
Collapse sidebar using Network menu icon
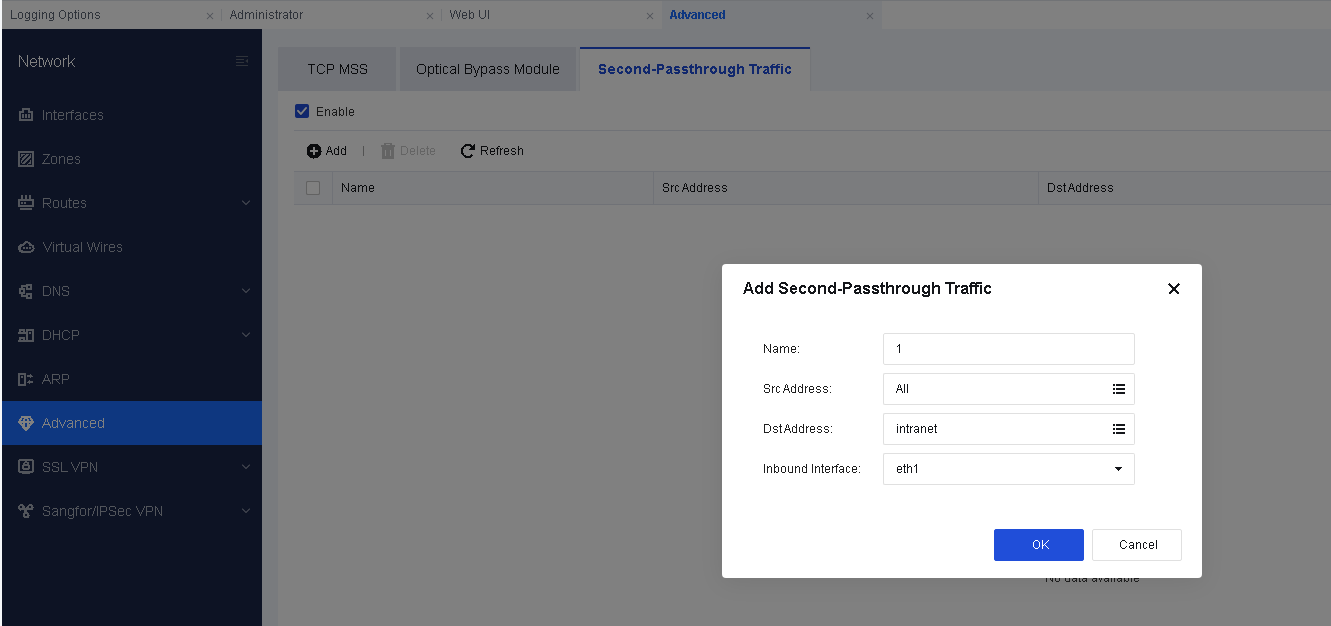(241, 62)
